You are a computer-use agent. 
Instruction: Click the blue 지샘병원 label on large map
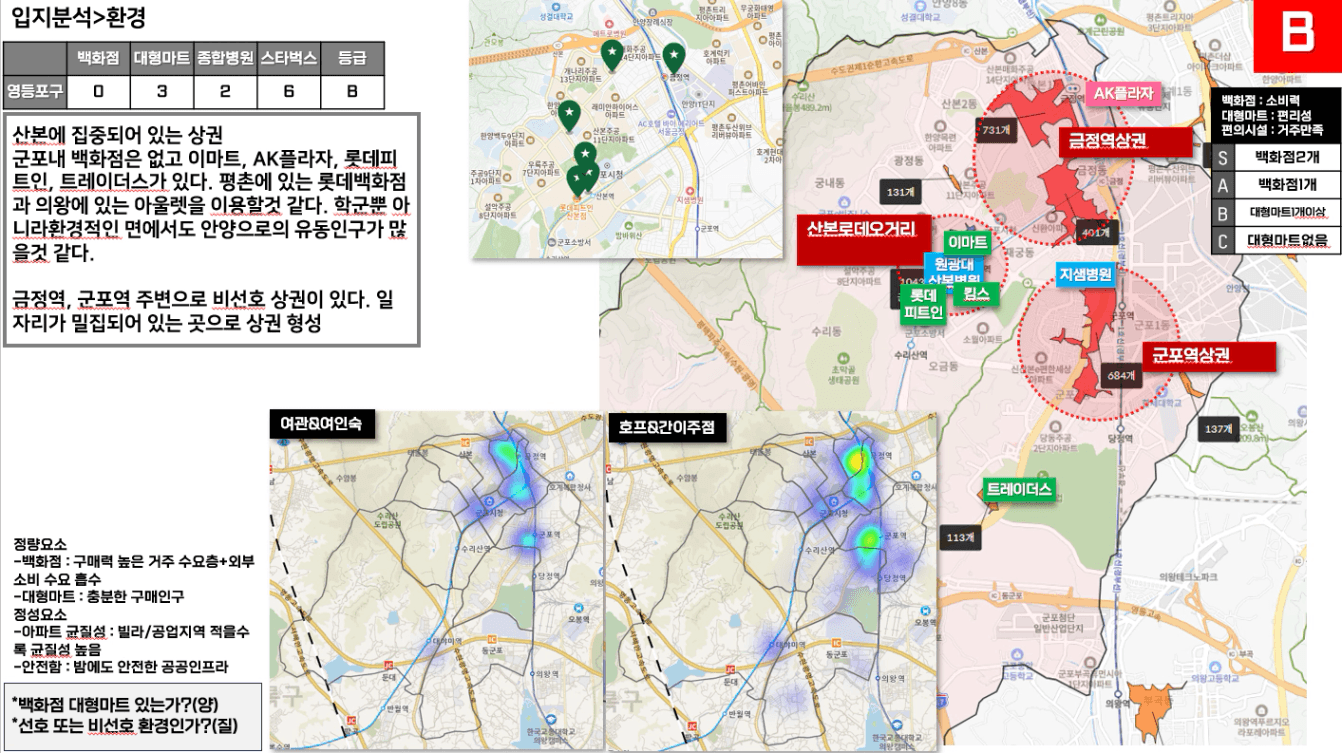(x=1086, y=274)
